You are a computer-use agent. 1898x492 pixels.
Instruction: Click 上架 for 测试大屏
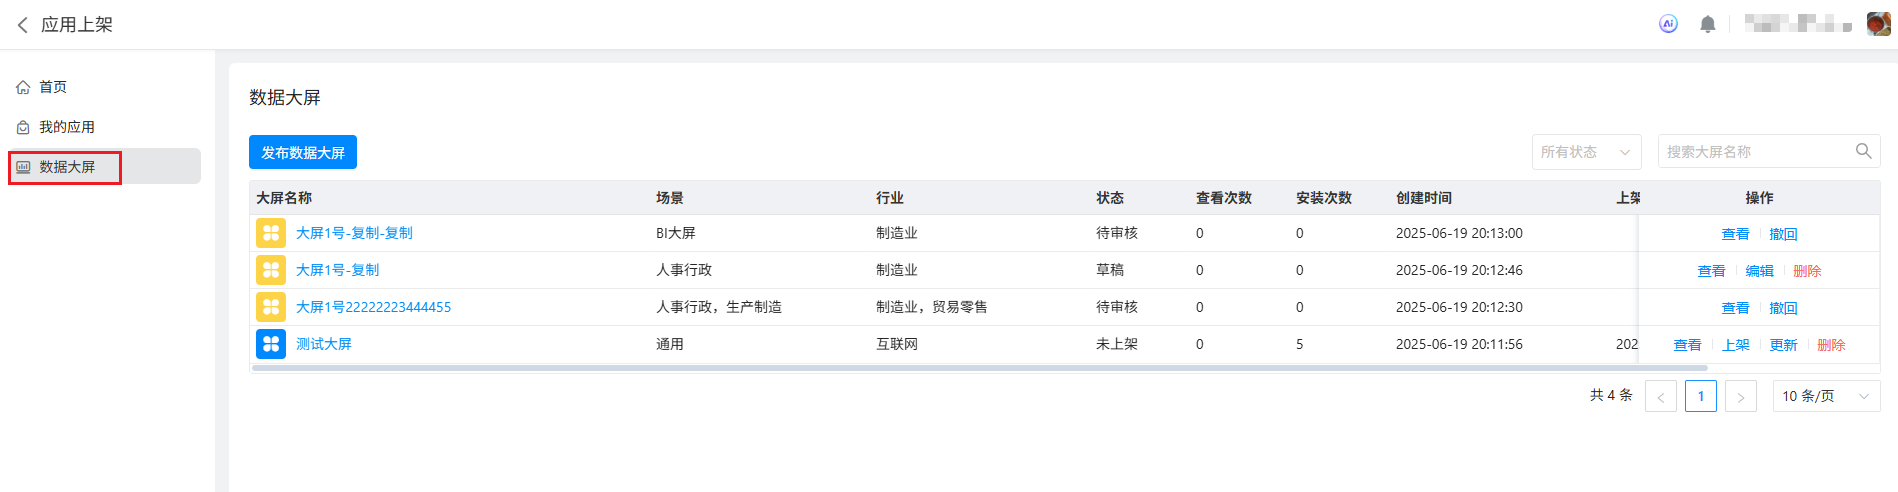coord(1735,345)
